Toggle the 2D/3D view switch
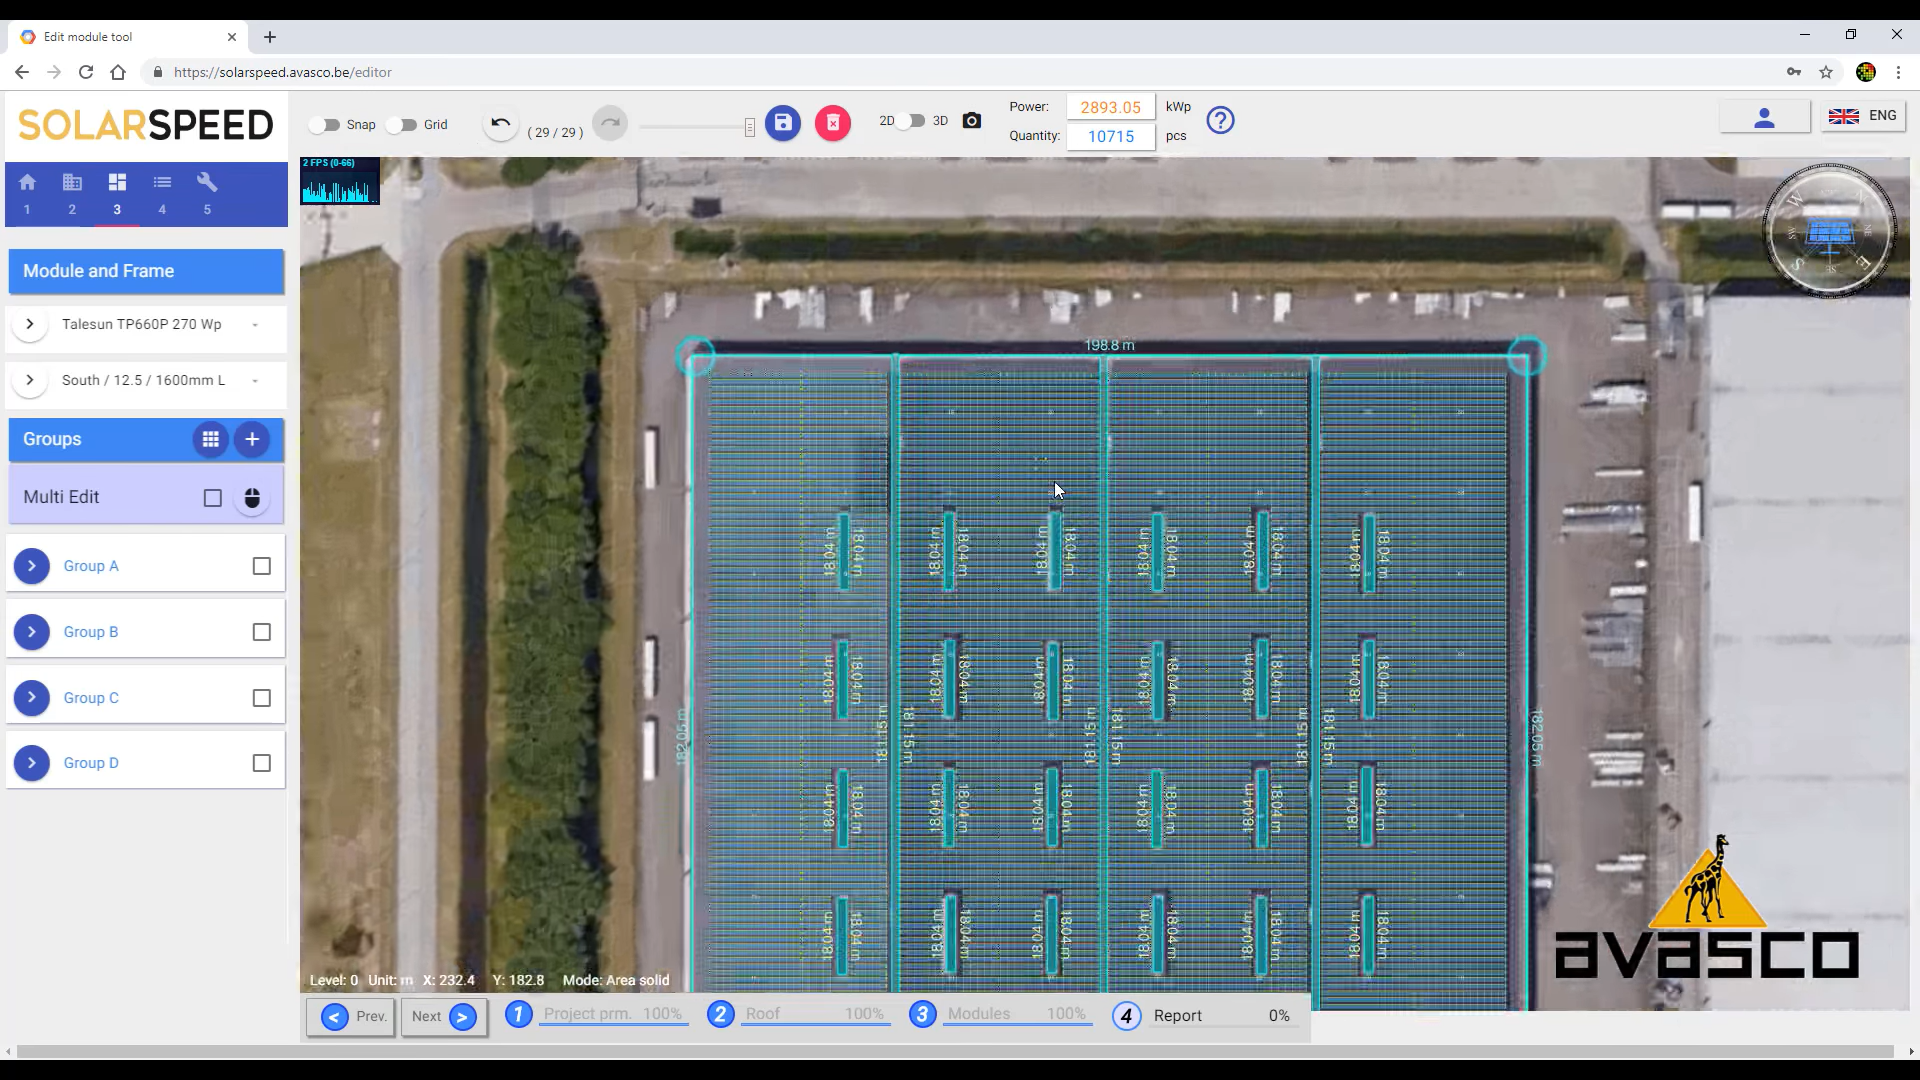The height and width of the screenshot is (1080, 1920). point(911,121)
